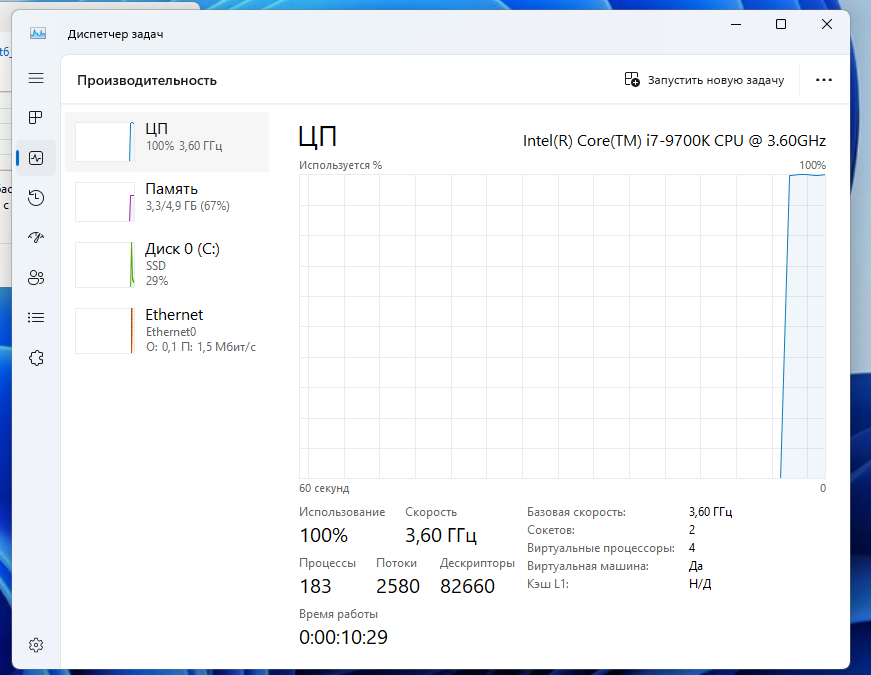Click the Используется % graph label
871x675 pixels.
pyautogui.click(x=341, y=166)
